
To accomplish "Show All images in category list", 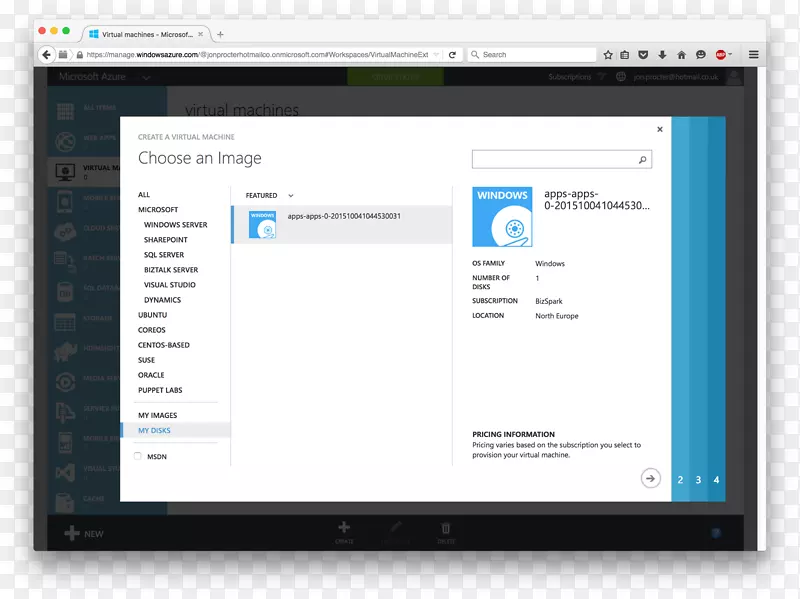I will coord(144,195).
